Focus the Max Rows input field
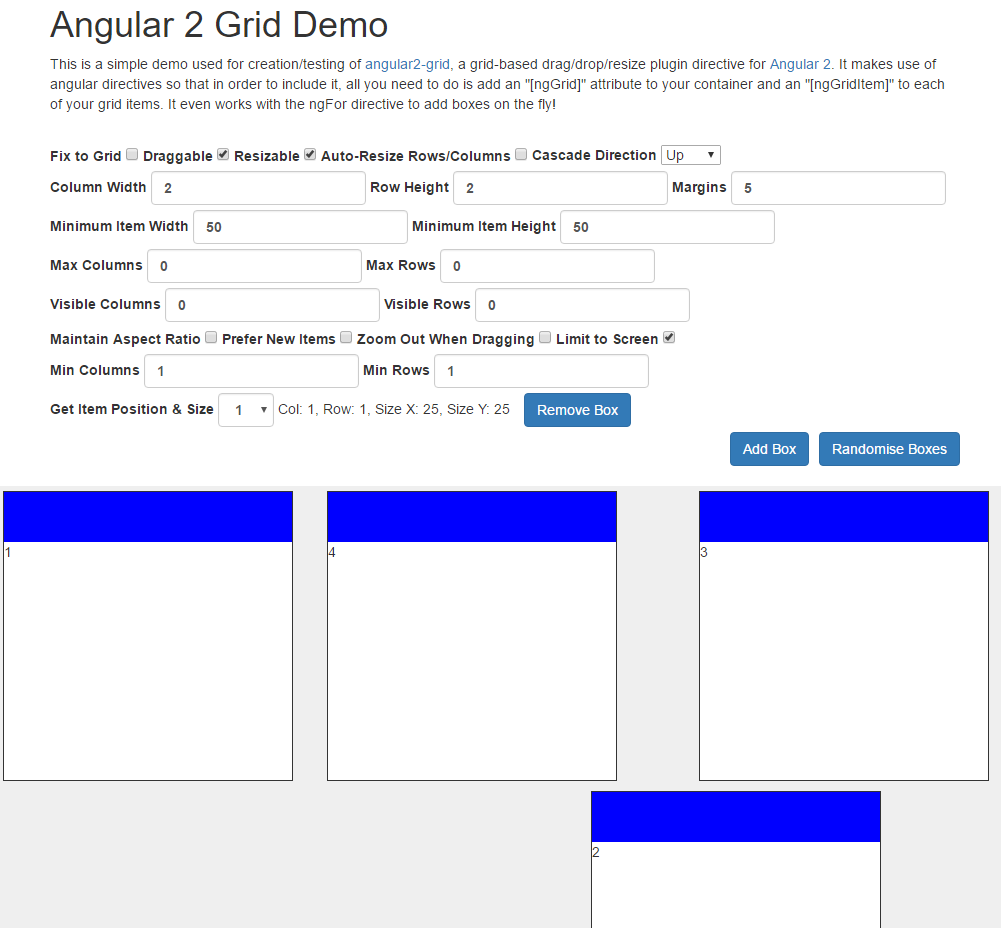Viewport: 1001px width, 928px height. click(x=548, y=266)
